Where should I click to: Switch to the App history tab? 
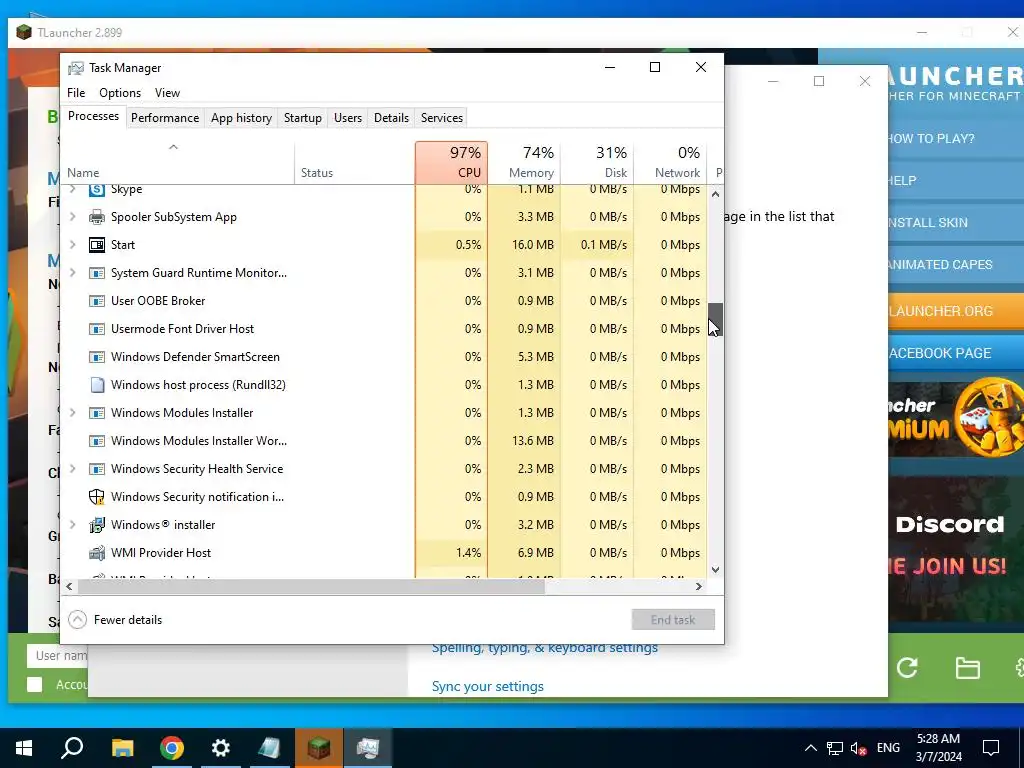pos(241,118)
